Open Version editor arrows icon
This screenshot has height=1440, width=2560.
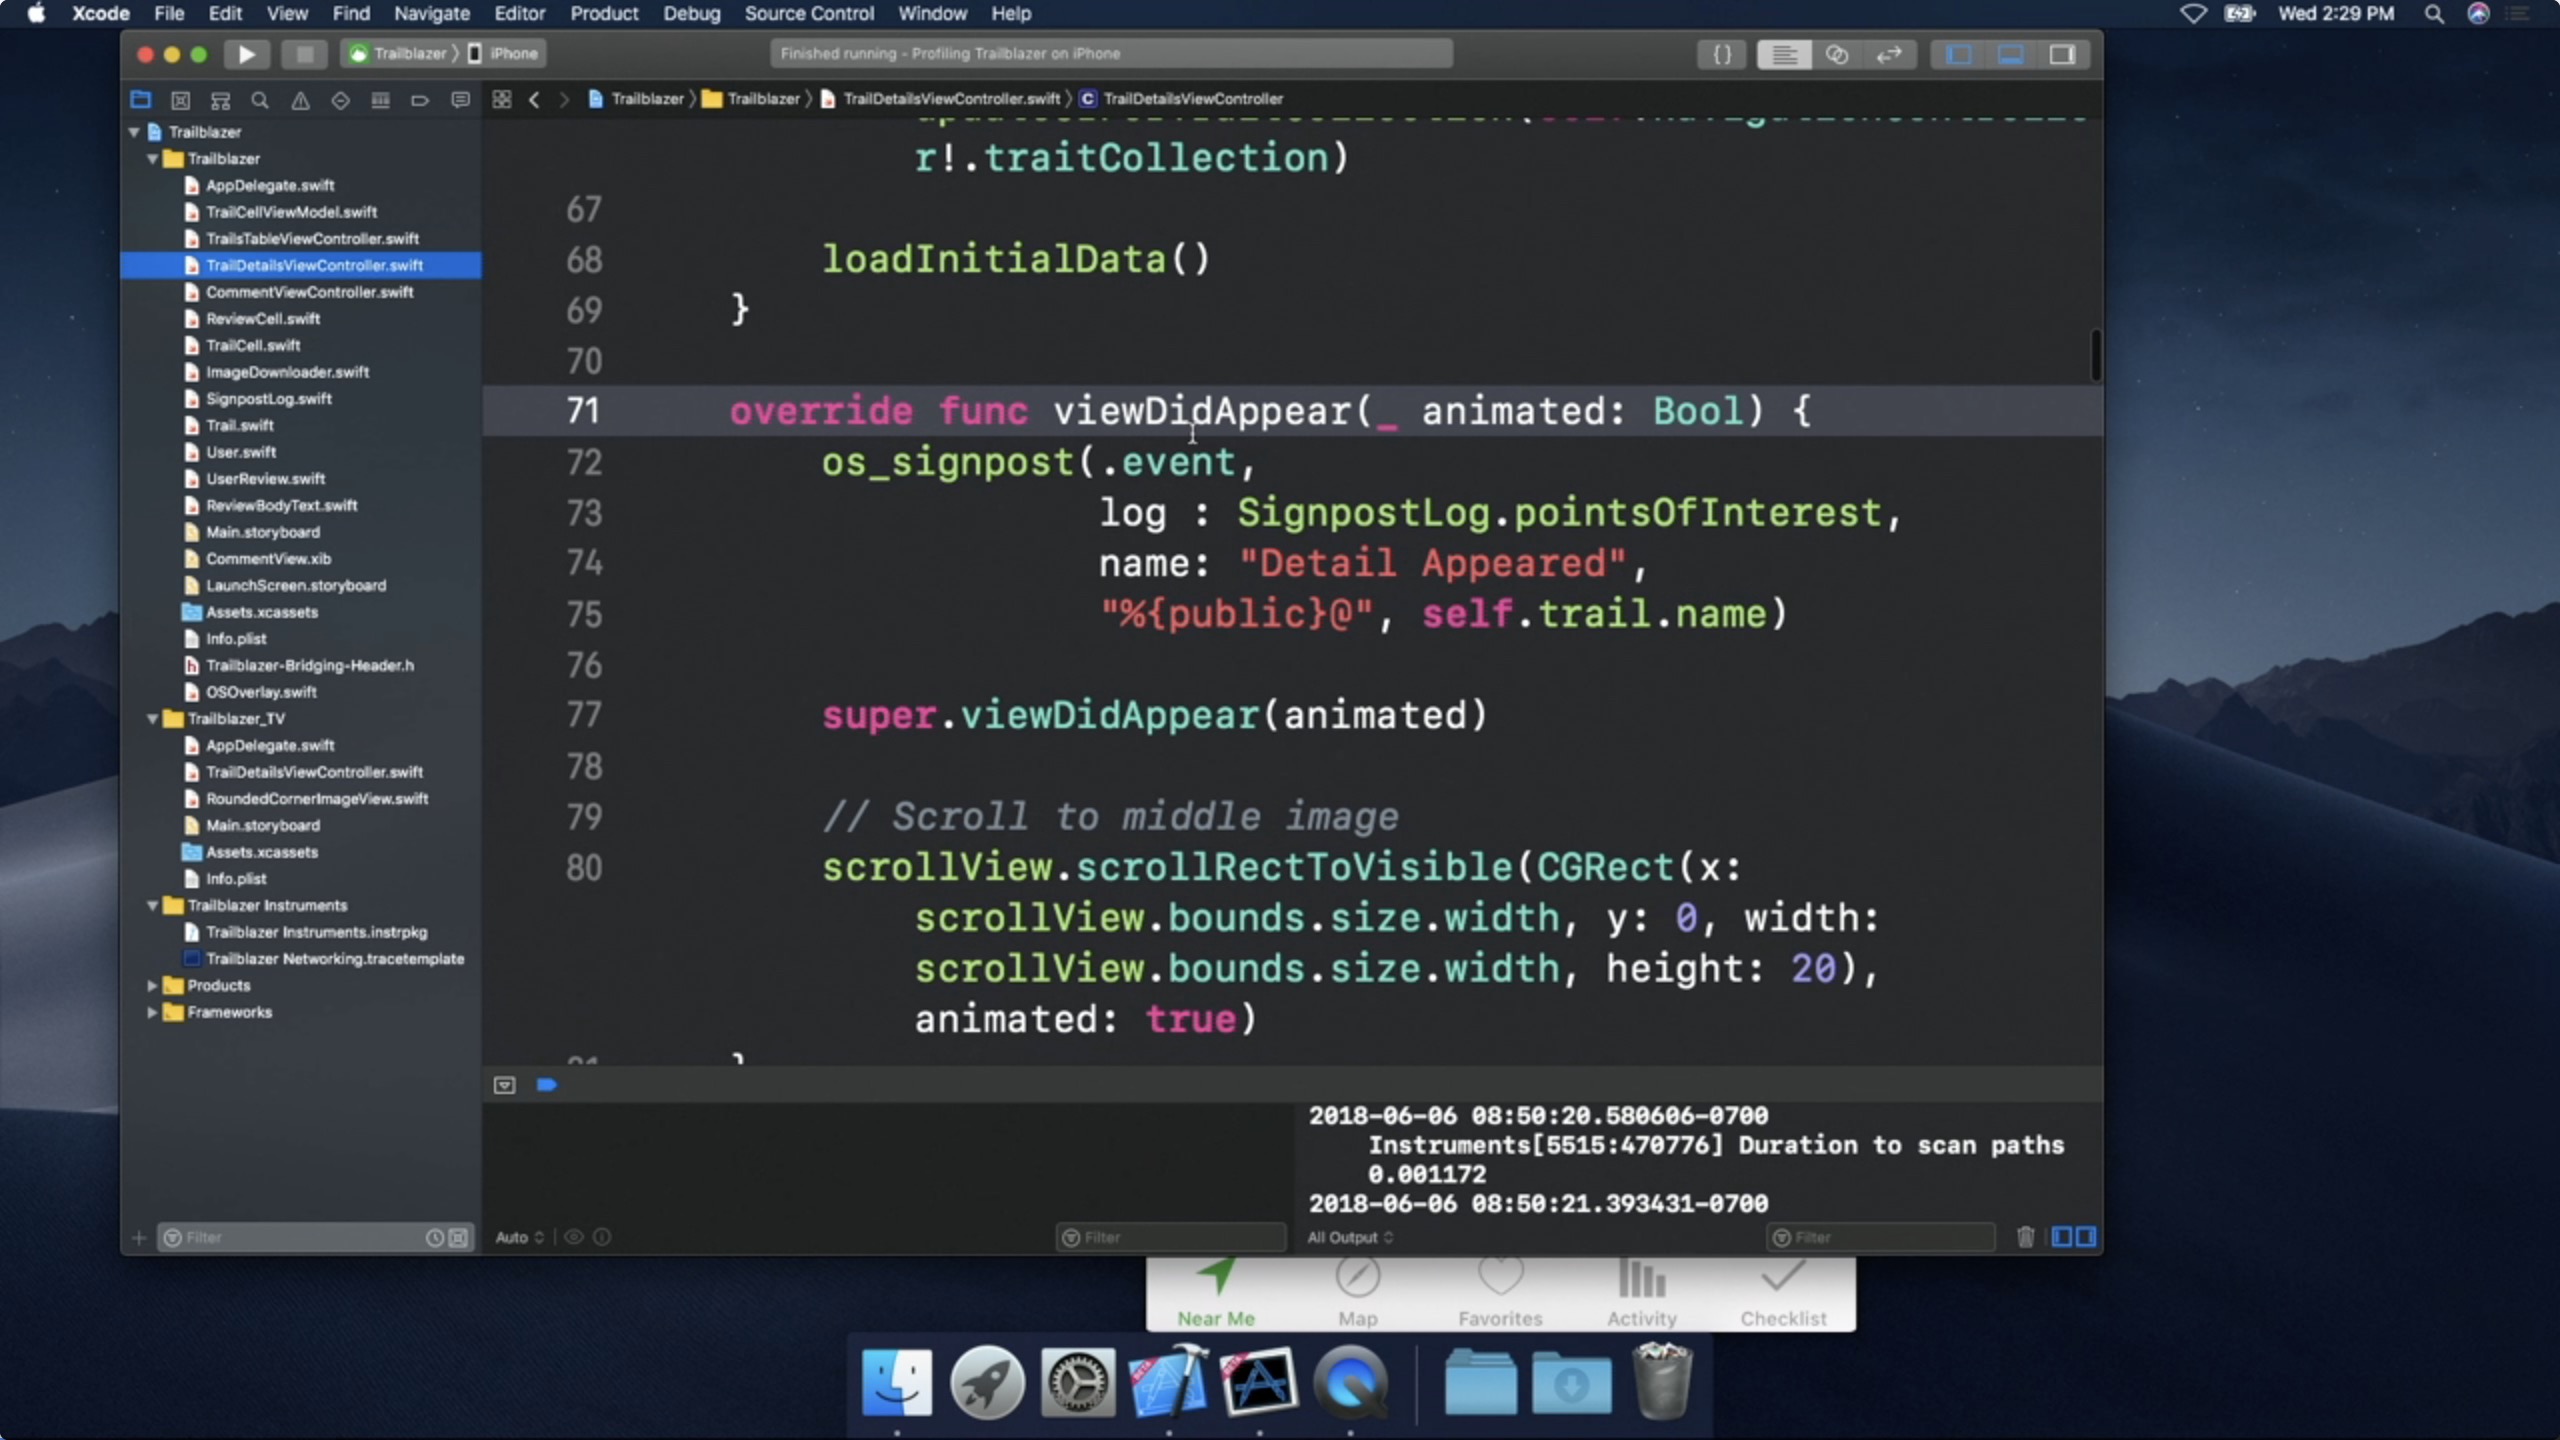(x=1888, y=54)
